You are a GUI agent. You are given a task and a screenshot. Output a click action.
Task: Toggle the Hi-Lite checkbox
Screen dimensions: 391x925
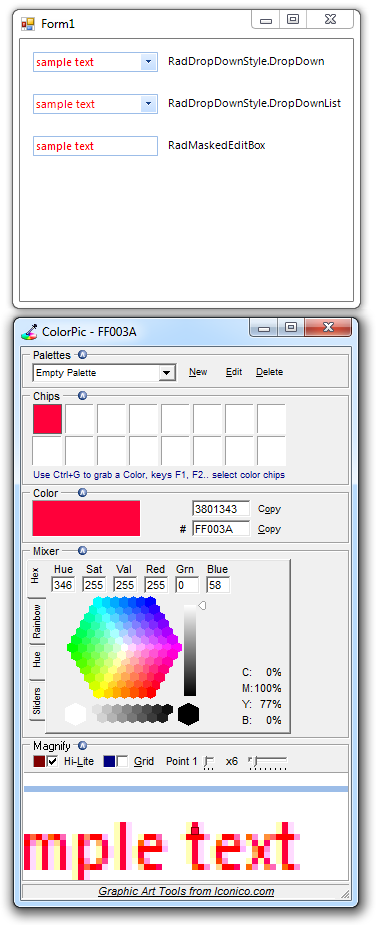52,762
